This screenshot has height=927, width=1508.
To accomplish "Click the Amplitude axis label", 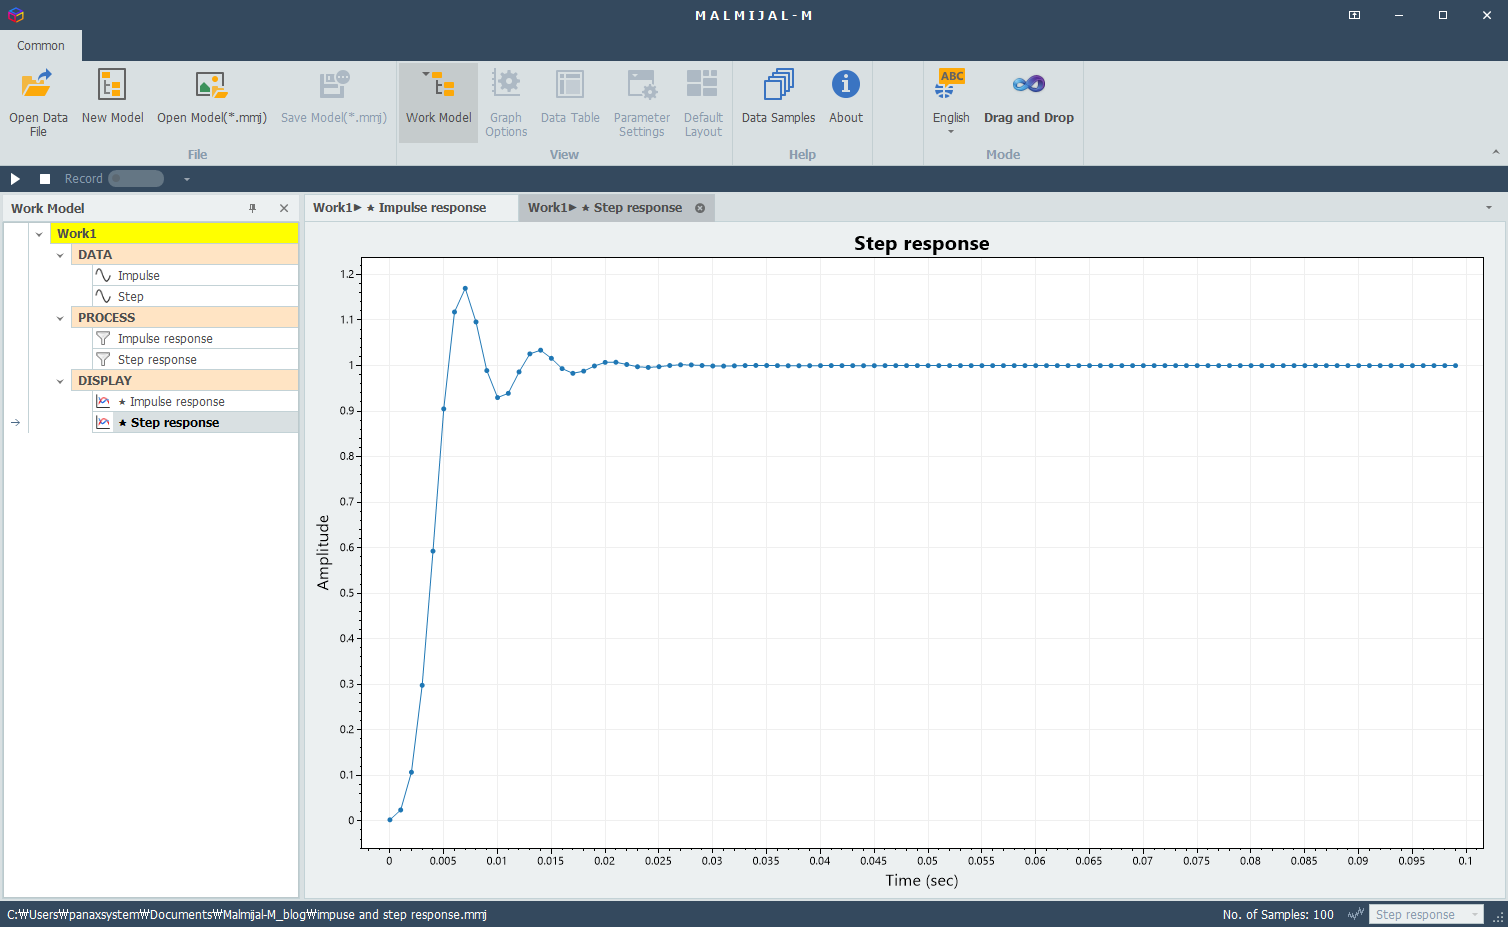I will tap(323, 552).
